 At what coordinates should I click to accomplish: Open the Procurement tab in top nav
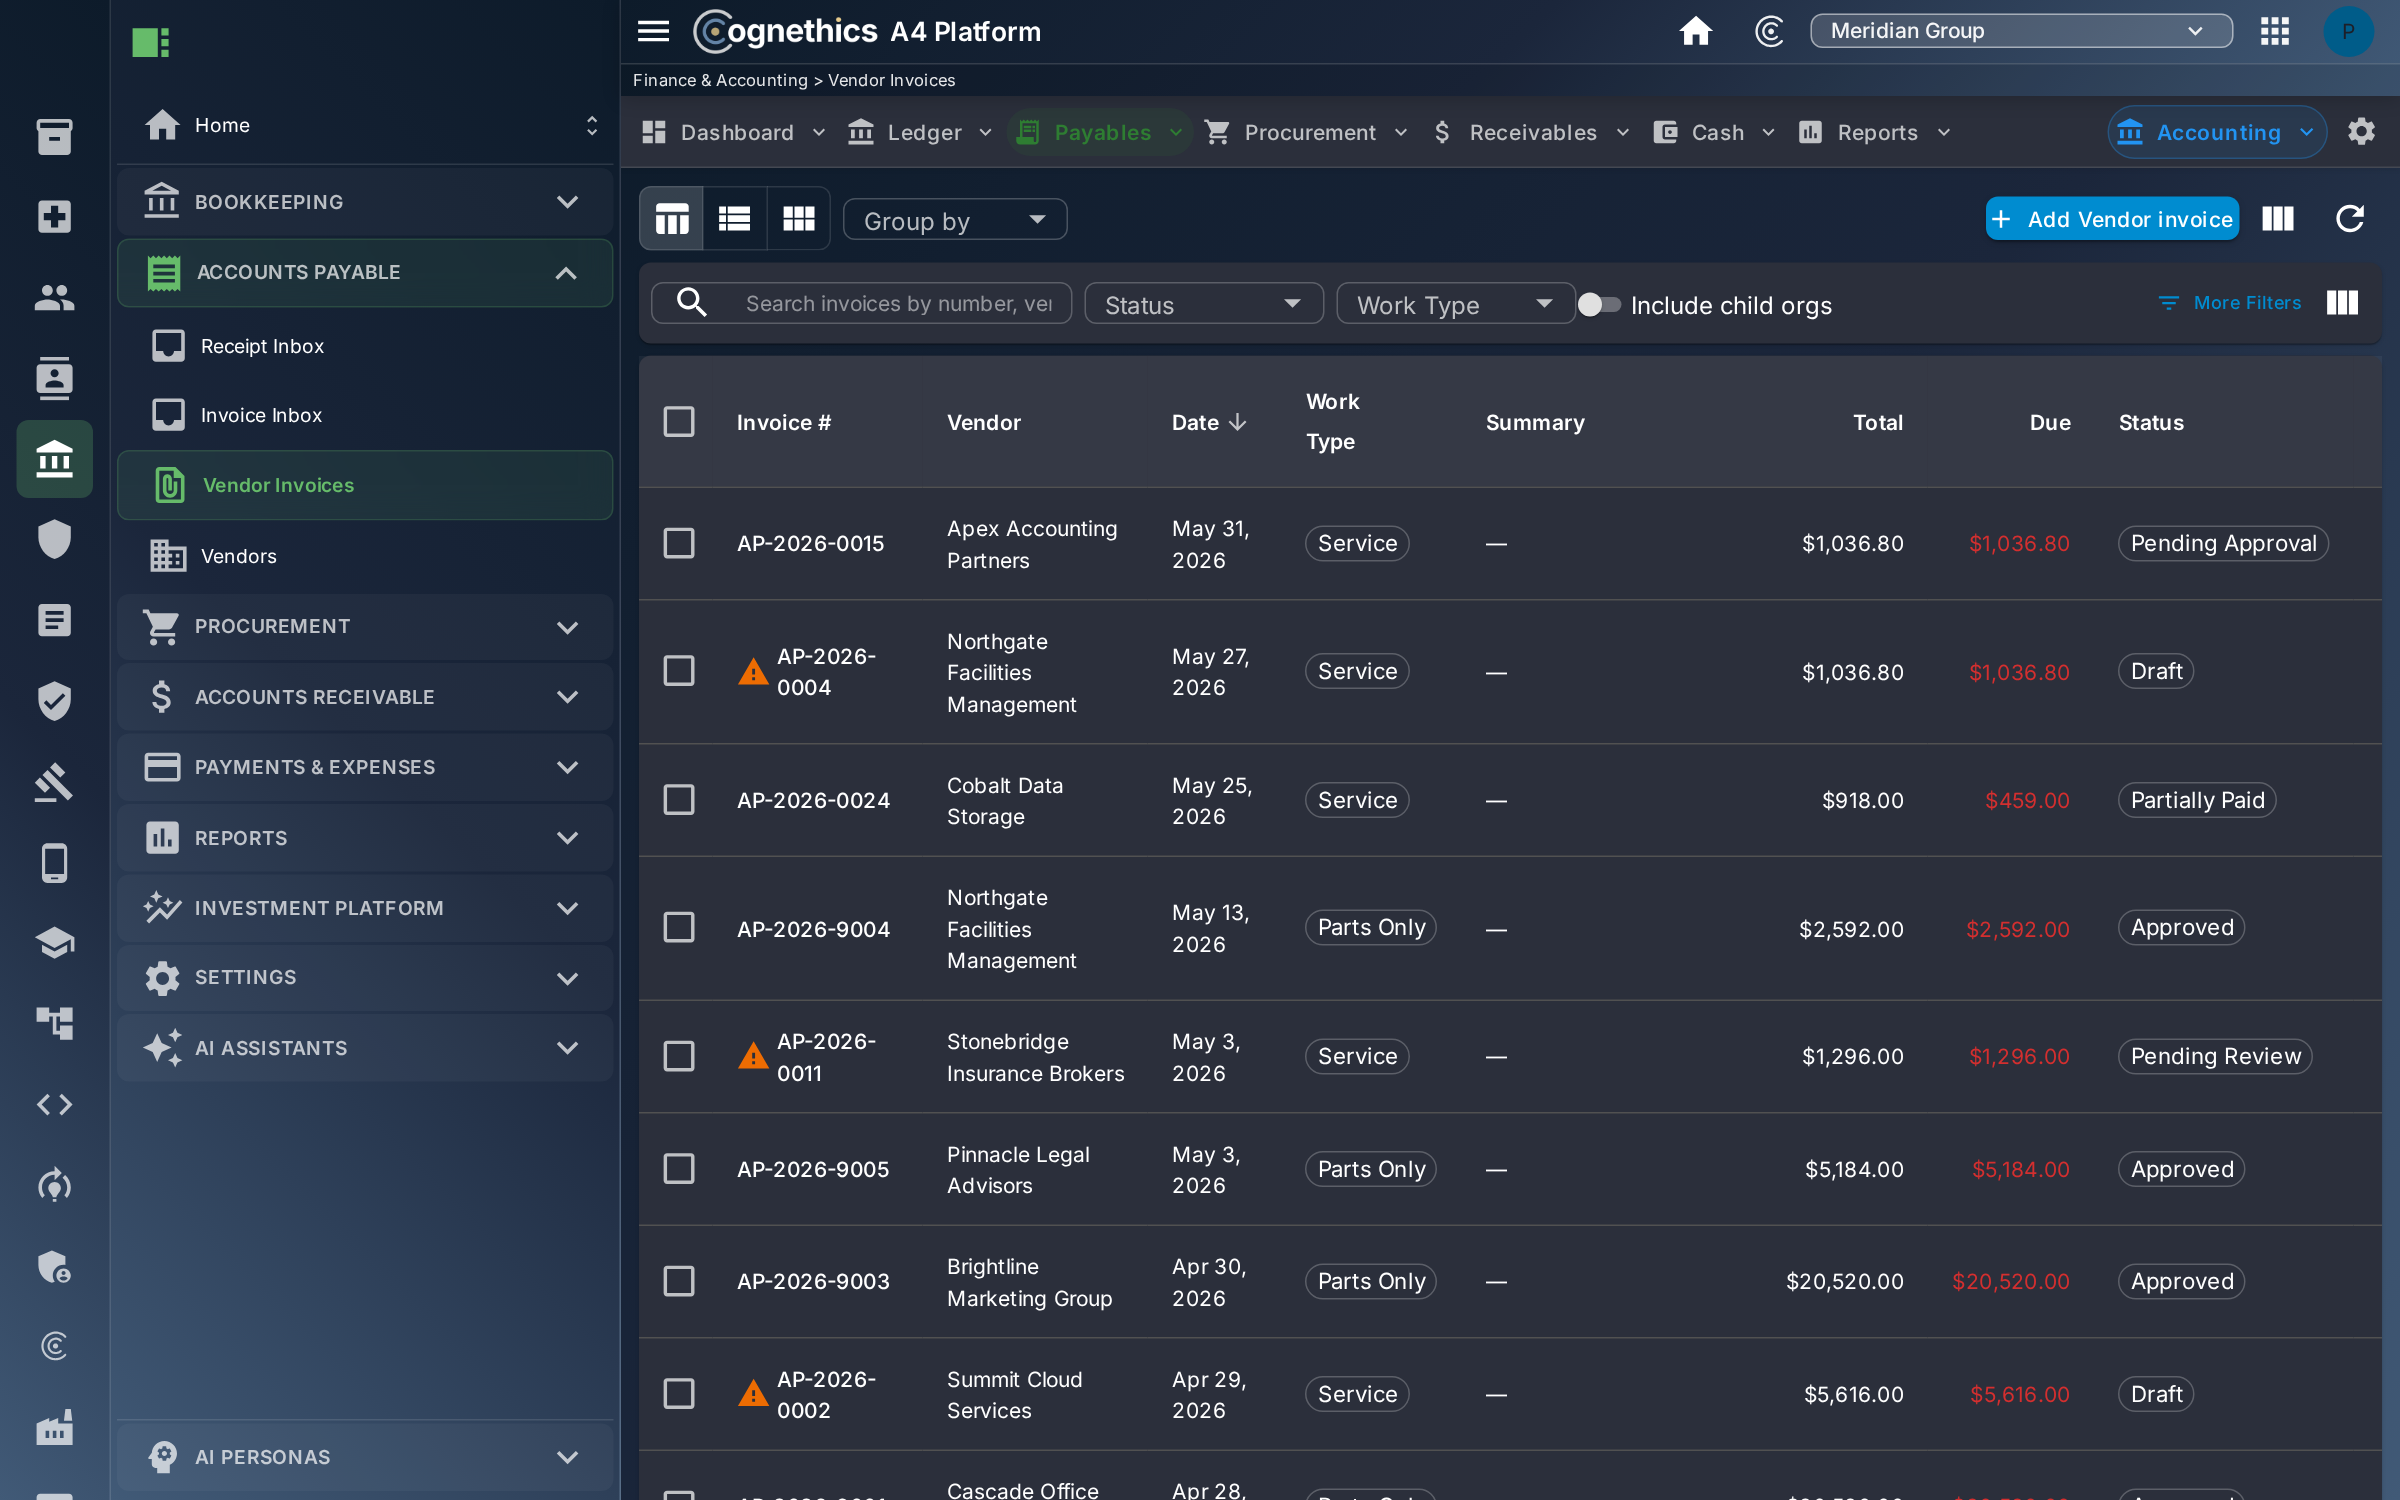point(1306,132)
